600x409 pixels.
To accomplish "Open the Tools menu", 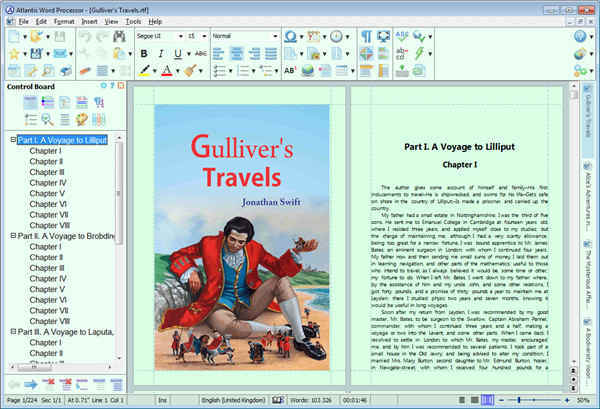I will [133, 21].
